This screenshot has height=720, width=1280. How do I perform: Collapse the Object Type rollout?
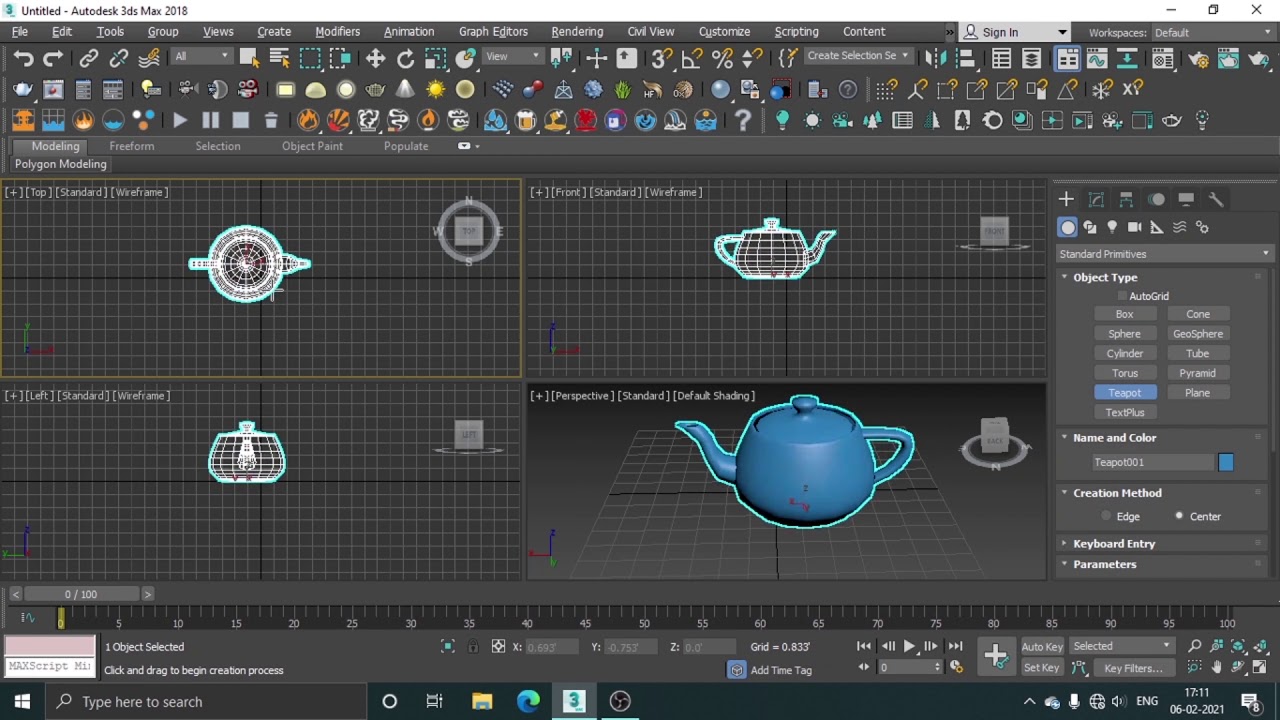(1105, 277)
